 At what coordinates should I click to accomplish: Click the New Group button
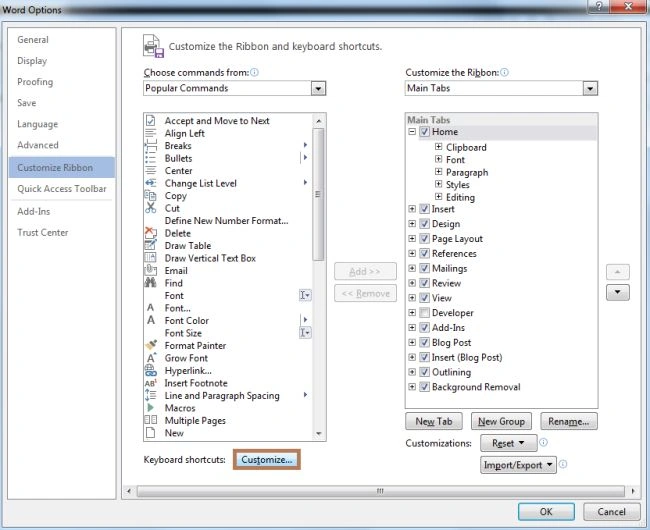501,421
